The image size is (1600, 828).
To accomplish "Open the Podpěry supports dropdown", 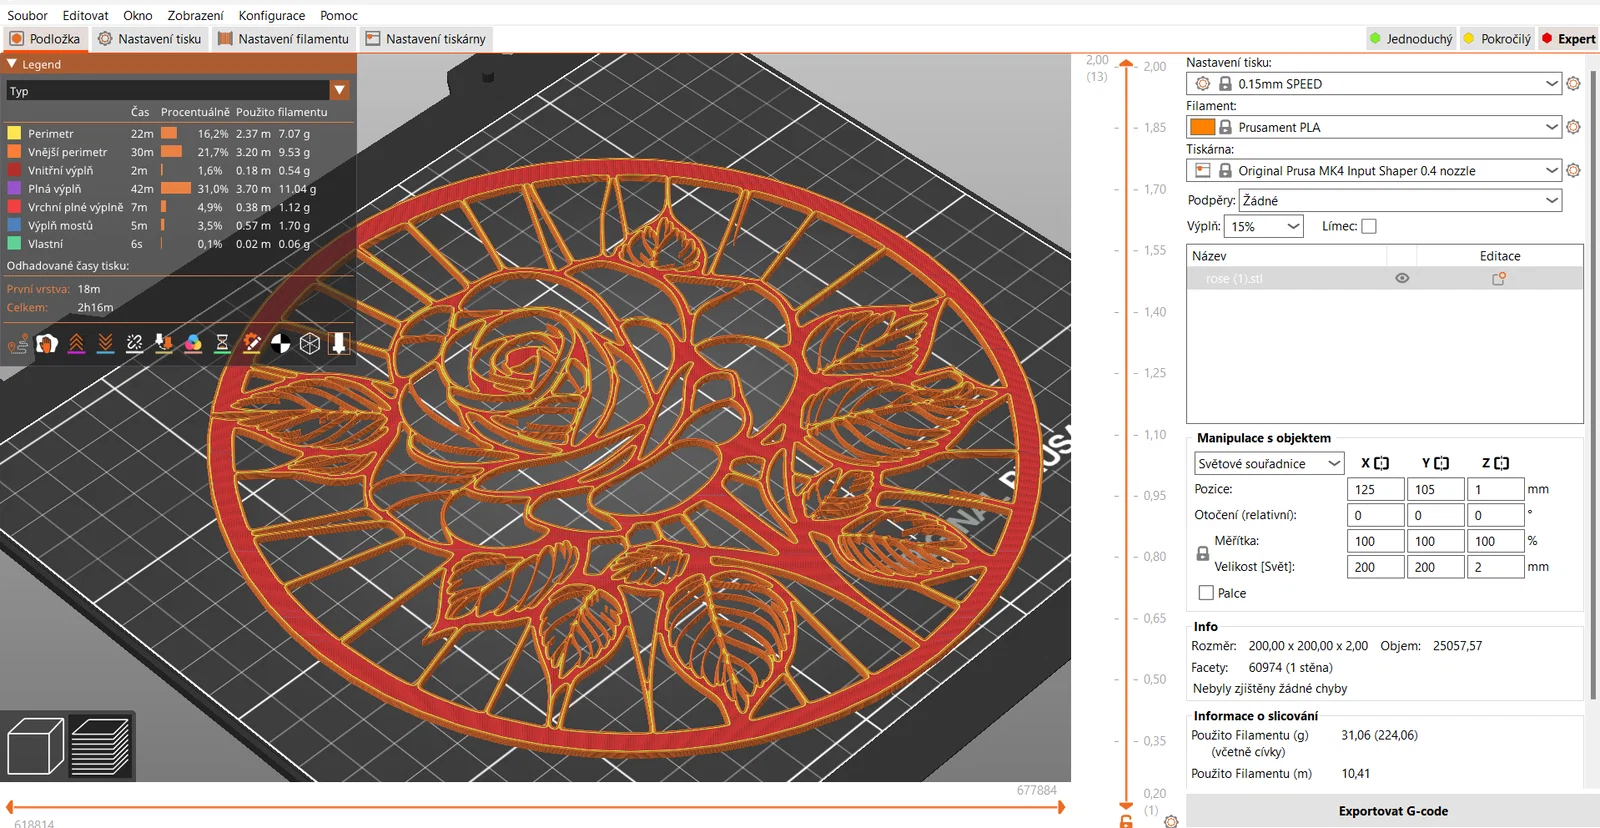I will tap(1400, 200).
